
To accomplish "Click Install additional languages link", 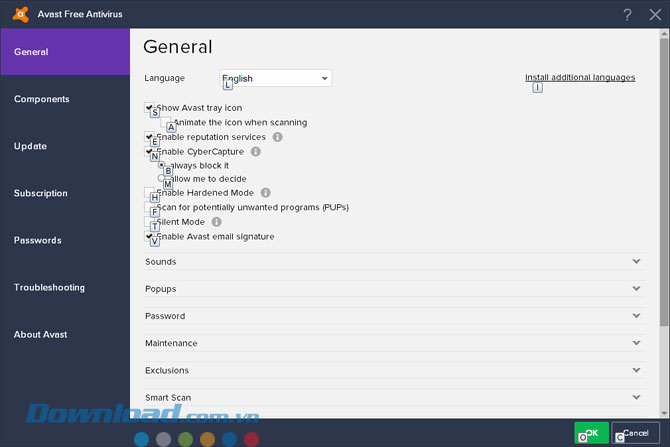I will (580, 77).
